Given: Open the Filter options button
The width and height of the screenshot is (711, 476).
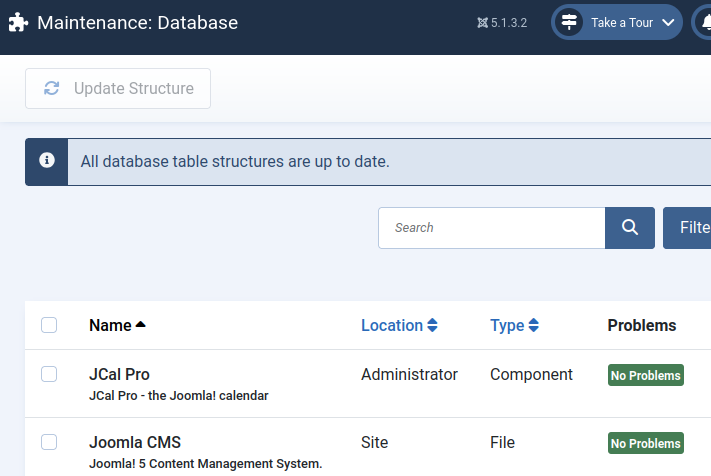Looking at the screenshot, I should click(687, 228).
